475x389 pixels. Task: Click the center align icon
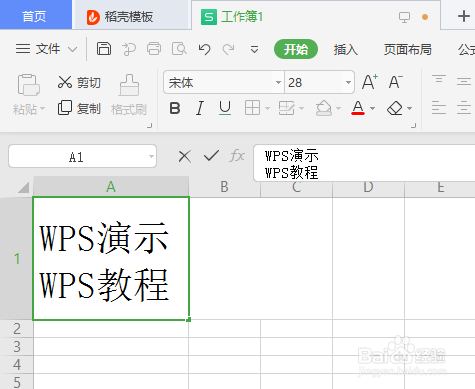click(464, 108)
